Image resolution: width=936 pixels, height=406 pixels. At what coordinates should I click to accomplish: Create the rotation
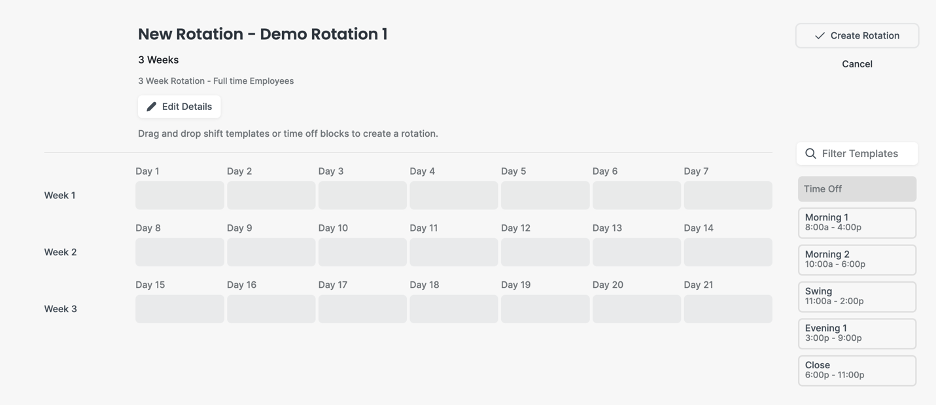[x=857, y=36]
